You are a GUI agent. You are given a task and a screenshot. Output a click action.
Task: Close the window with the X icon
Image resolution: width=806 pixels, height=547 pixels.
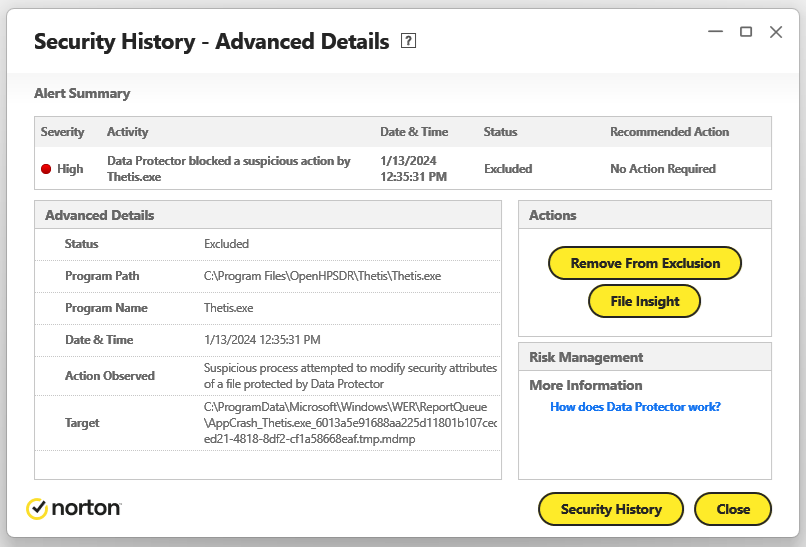pos(776,32)
